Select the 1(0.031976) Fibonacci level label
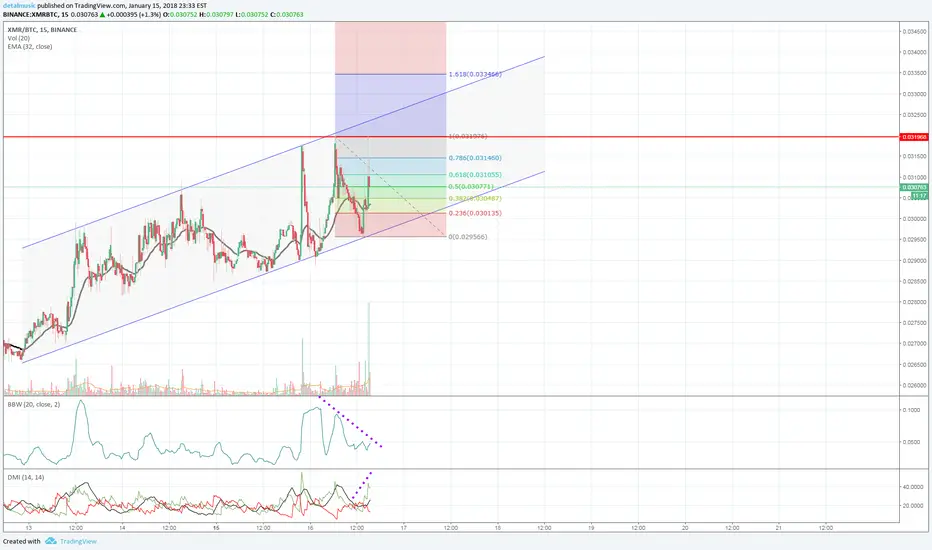This screenshot has height=550, width=932. coord(468,136)
